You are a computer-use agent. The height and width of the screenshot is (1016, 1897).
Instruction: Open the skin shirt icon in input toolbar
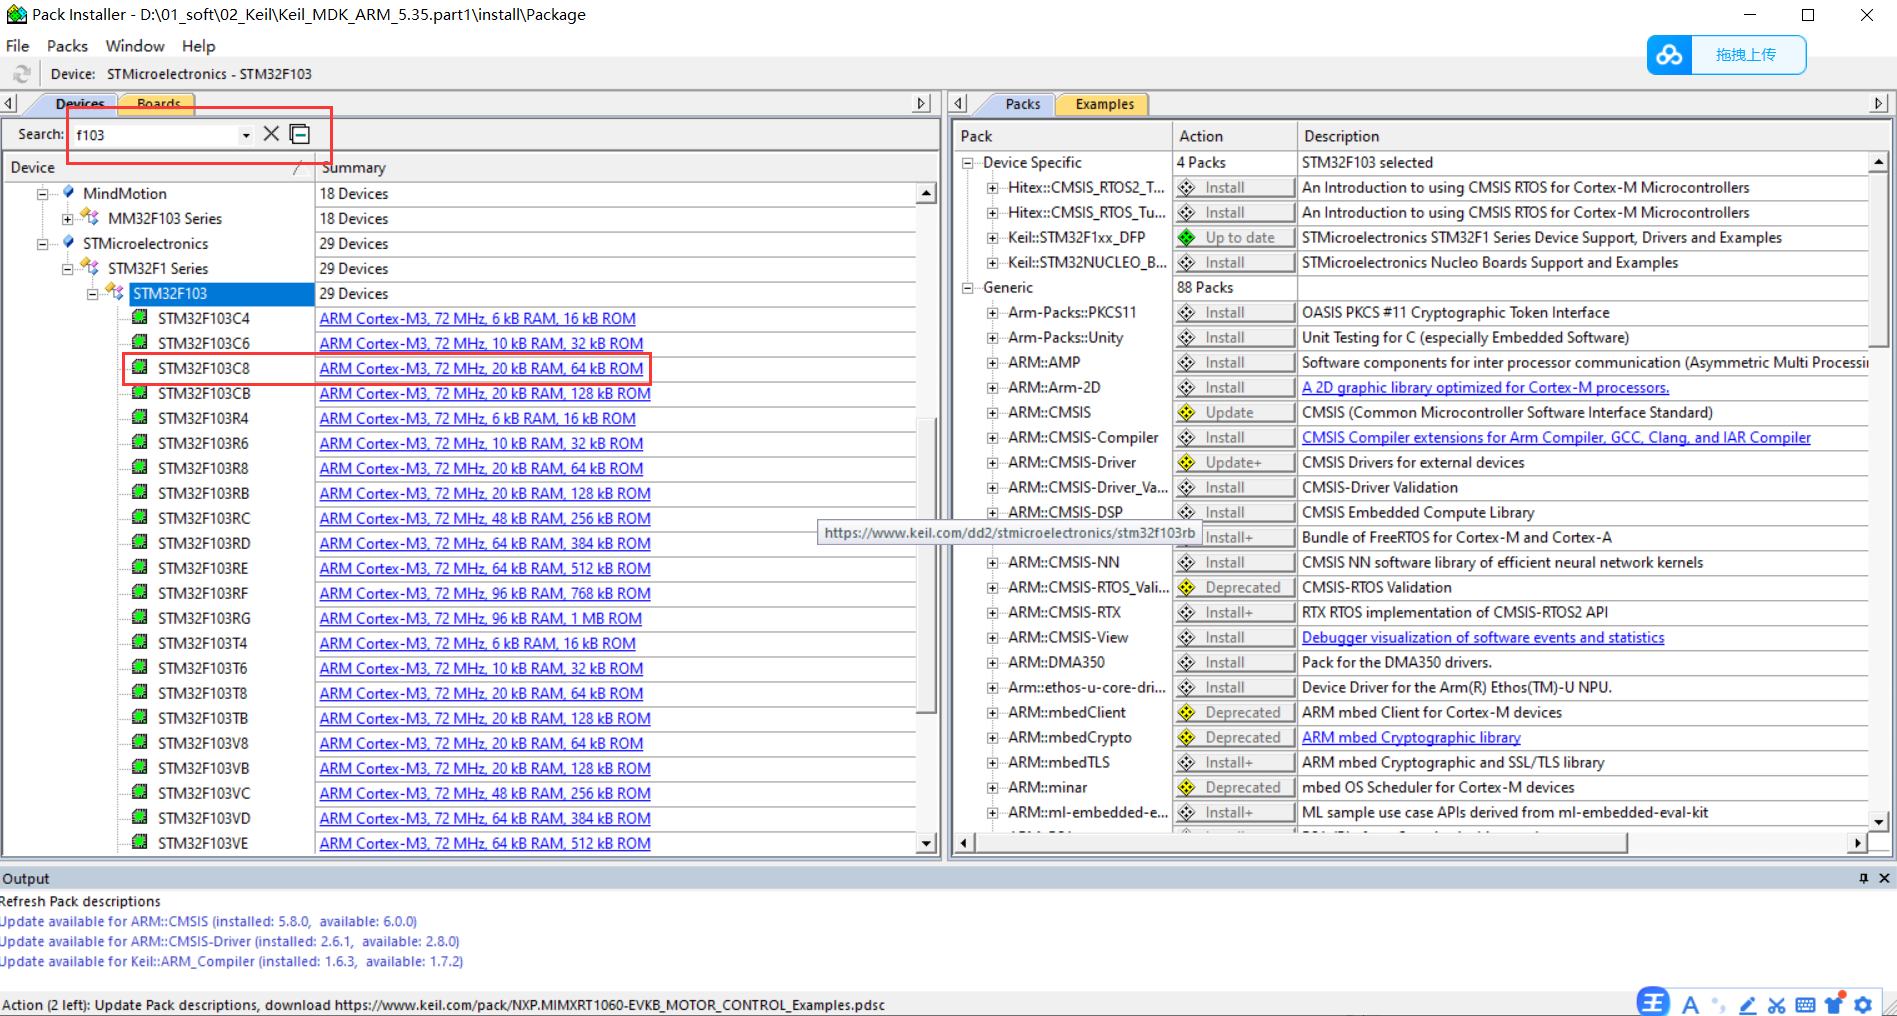[x=1834, y=1005]
